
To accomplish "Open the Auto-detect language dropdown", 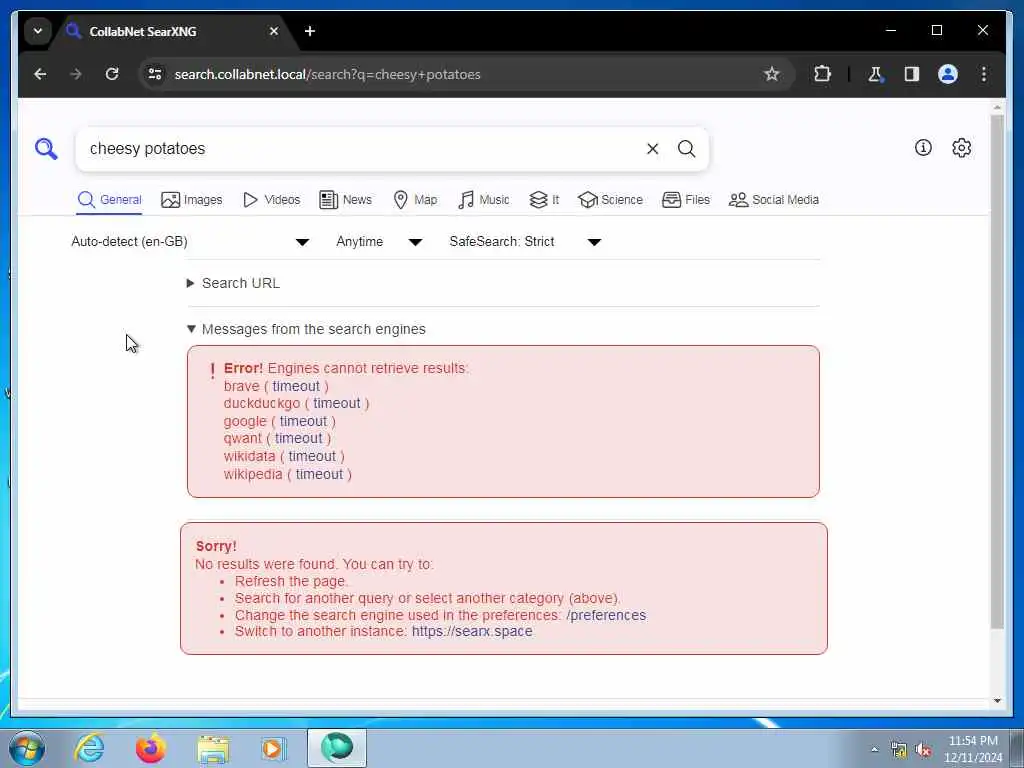I will 190,242.
